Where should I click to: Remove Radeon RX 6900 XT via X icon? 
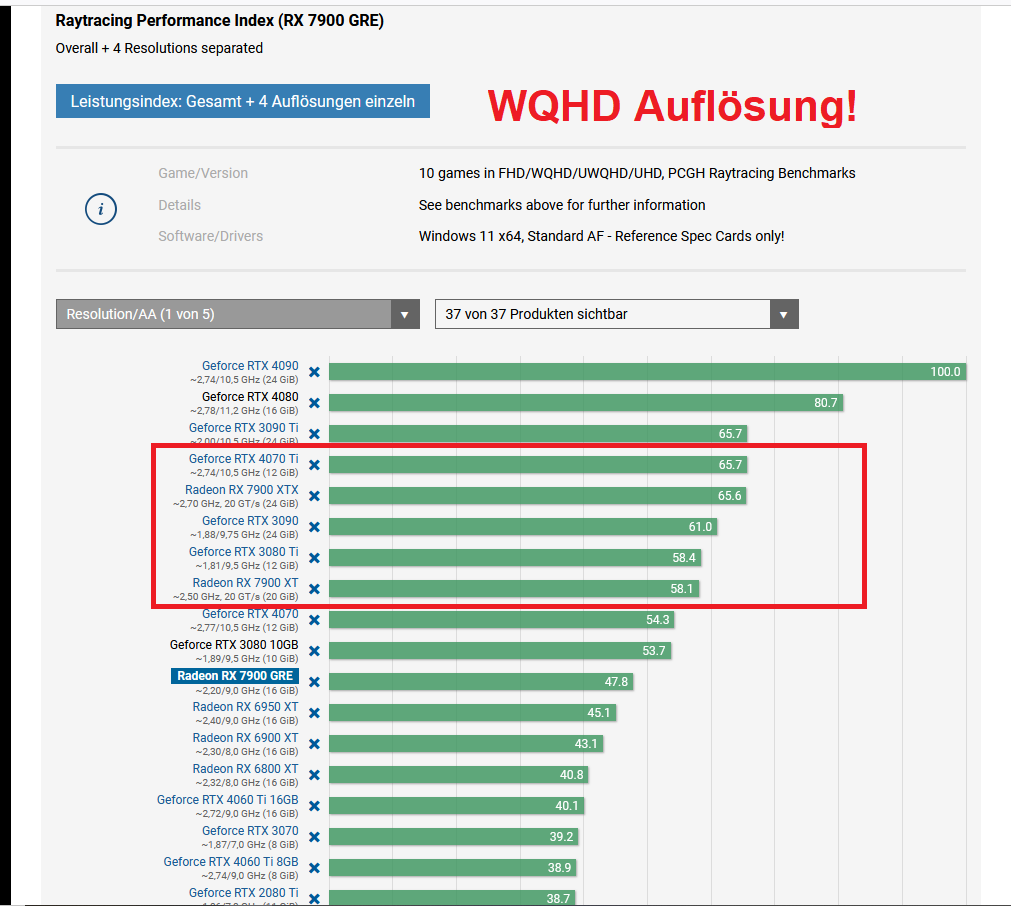click(x=314, y=744)
